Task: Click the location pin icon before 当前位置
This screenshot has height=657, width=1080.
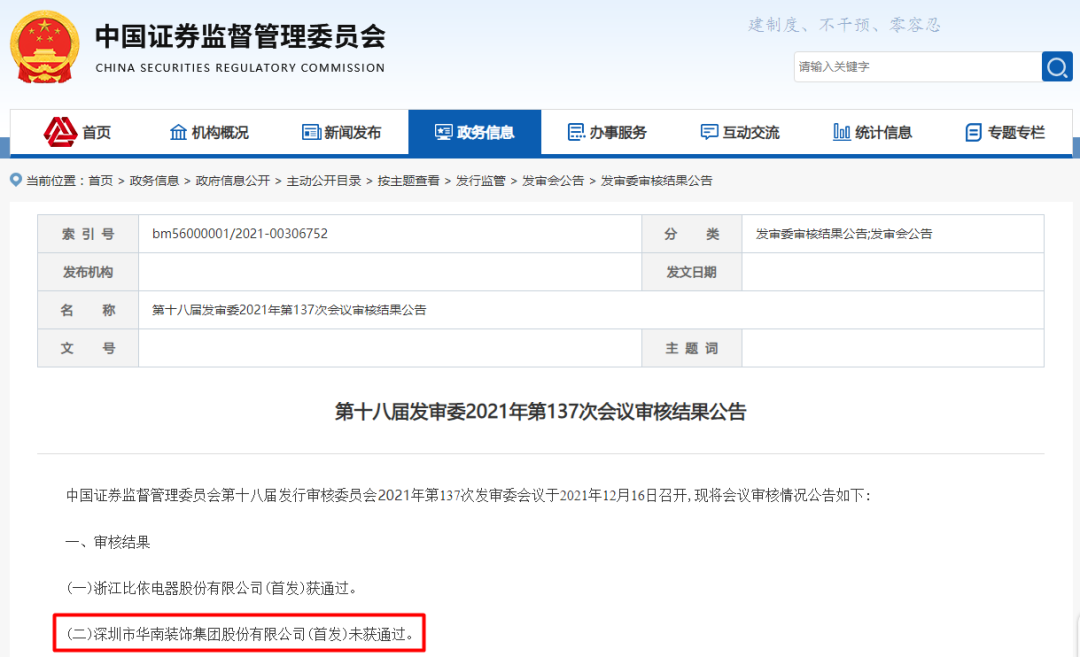Action: pos(16,180)
